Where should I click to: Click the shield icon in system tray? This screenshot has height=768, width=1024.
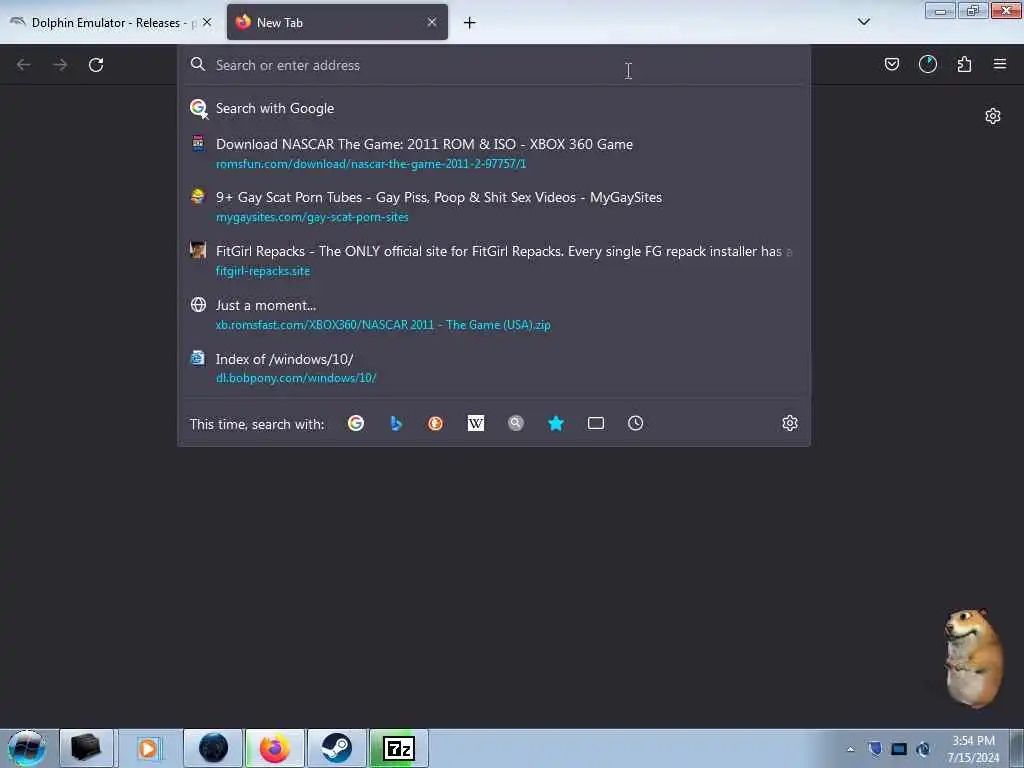click(875, 749)
